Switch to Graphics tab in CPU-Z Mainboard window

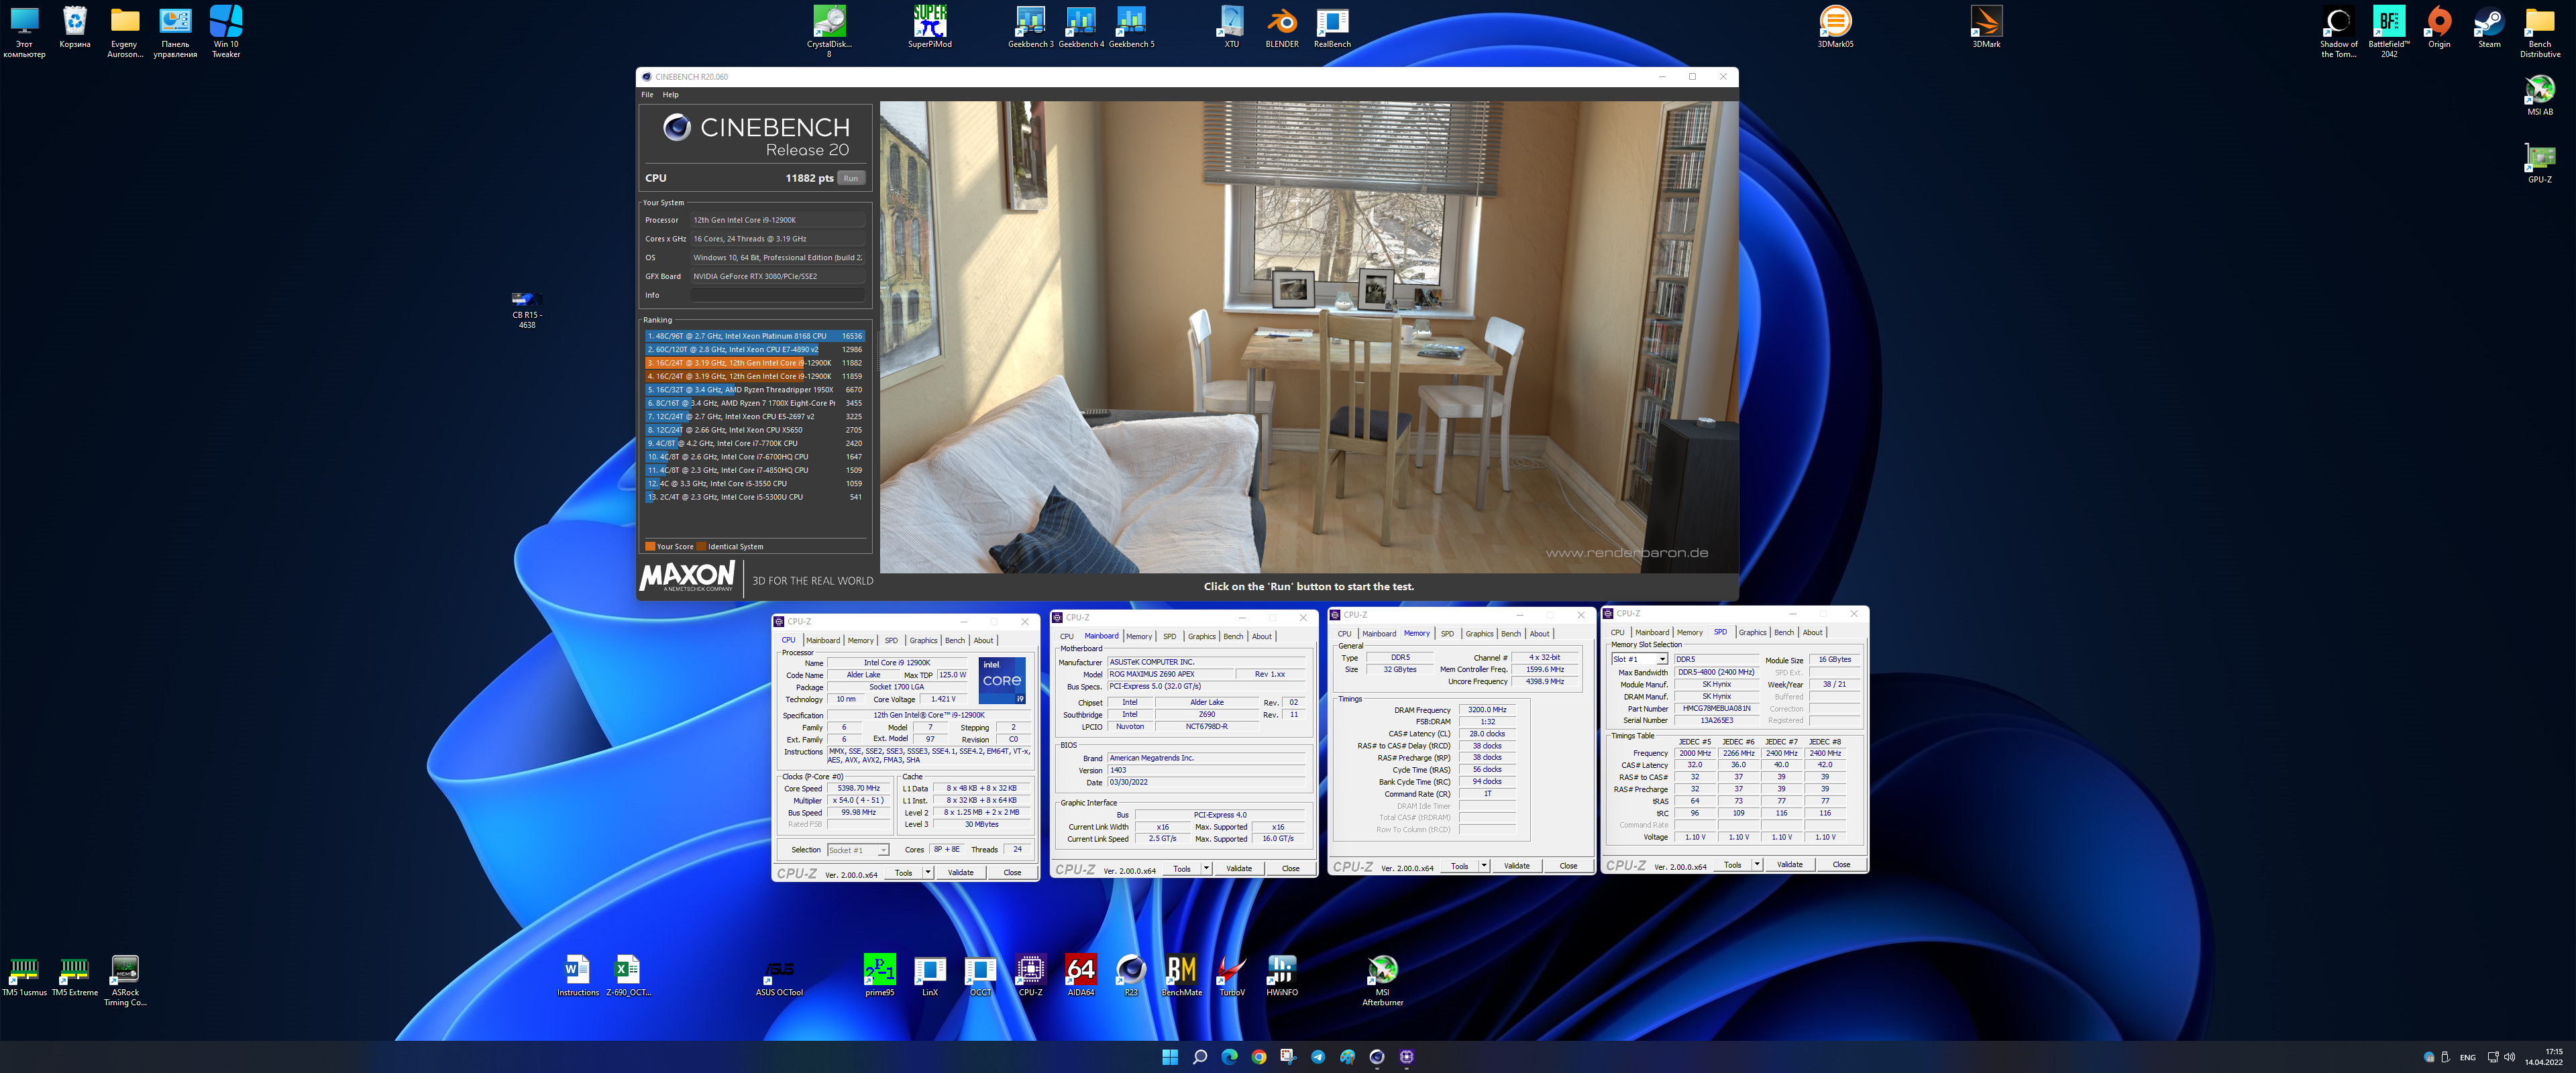click(x=1201, y=636)
